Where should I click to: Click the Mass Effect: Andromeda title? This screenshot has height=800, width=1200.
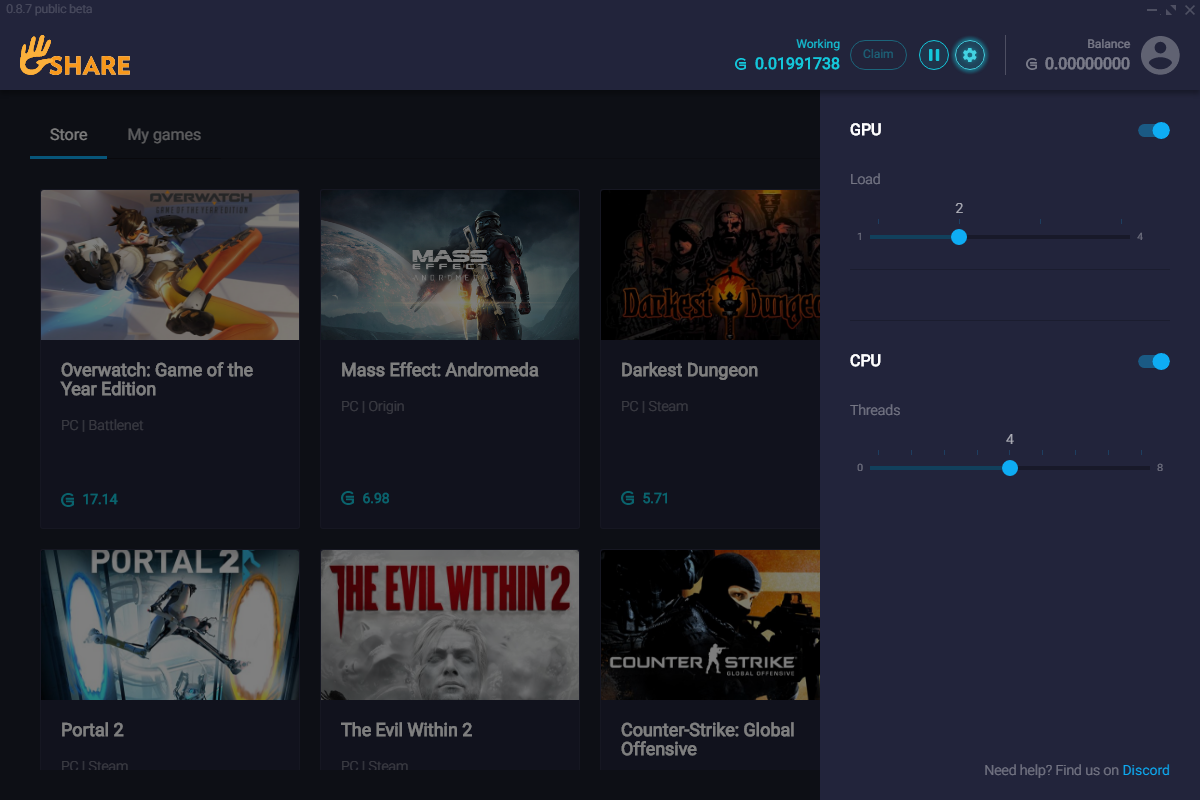pyautogui.click(x=440, y=370)
